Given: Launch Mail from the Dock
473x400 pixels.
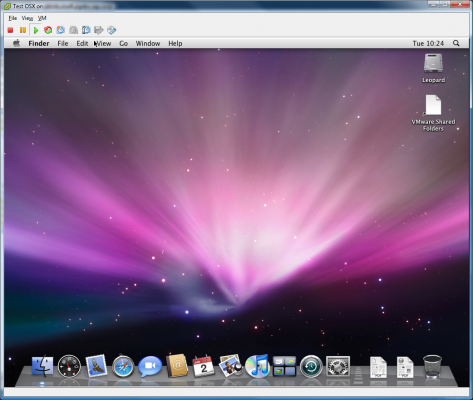Looking at the screenshot, I should (96, 366).
